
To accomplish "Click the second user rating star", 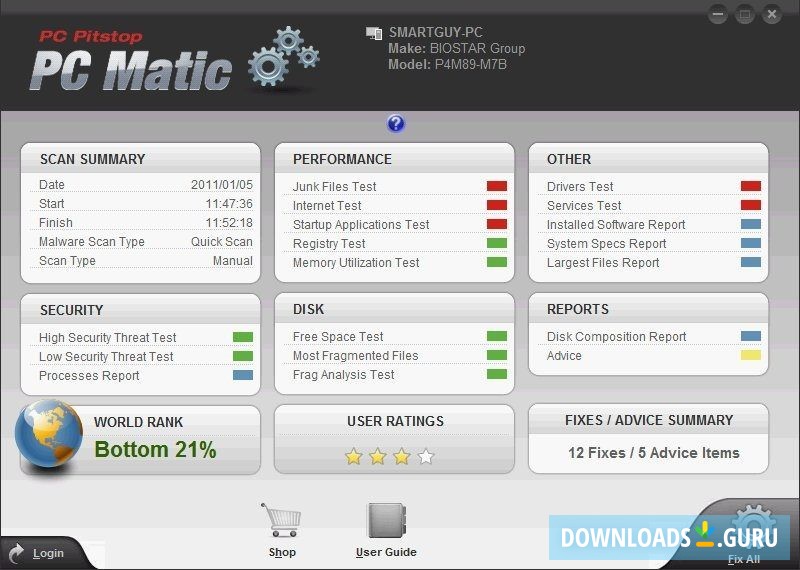I will click(378, 456).
